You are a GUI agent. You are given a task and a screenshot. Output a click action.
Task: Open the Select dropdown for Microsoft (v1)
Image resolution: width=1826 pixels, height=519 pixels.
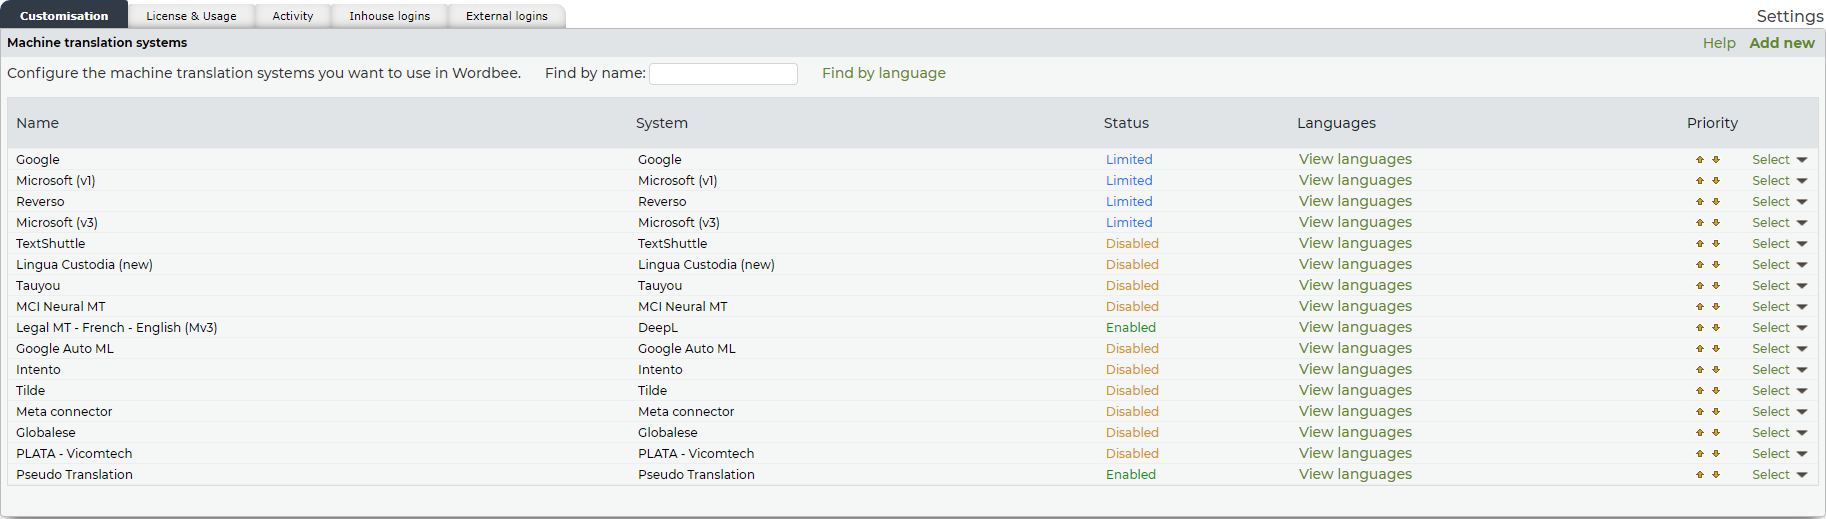[x=1779, y=181]
